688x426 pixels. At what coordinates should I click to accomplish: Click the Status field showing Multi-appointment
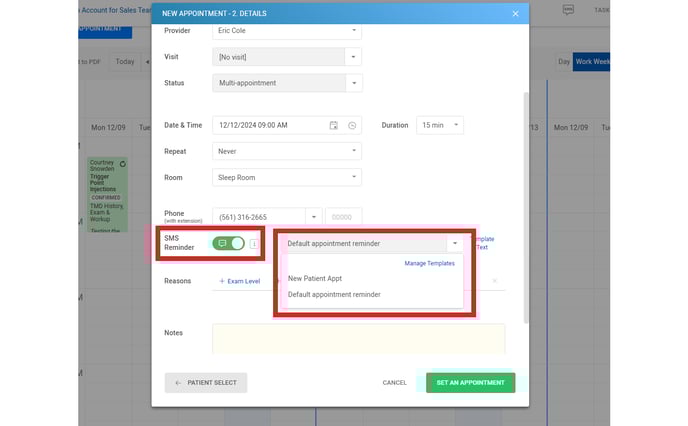click(279, 83)
